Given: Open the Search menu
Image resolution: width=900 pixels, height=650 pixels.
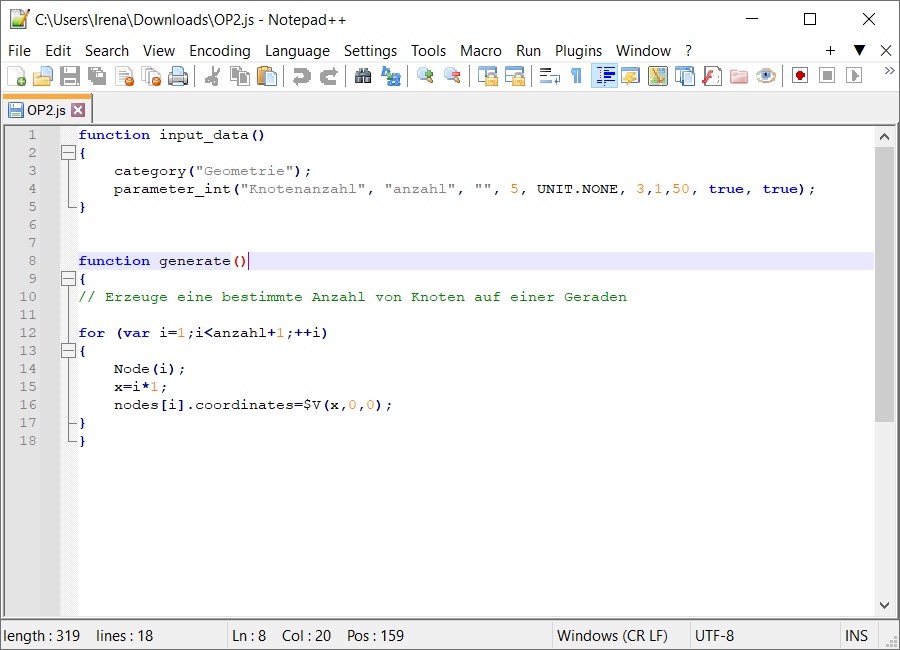Looking at the screenshot, I should (x=107, y=51).
